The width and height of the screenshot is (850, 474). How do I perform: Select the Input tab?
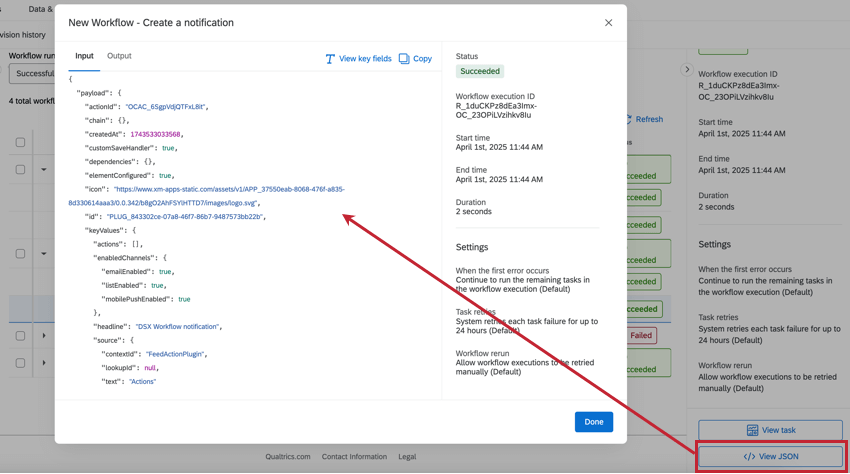point(84,56)
